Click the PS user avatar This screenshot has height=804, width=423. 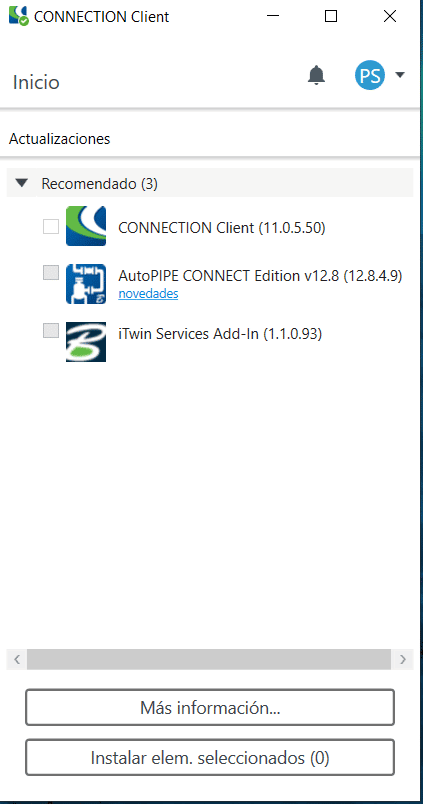click(x=370, y=75)
